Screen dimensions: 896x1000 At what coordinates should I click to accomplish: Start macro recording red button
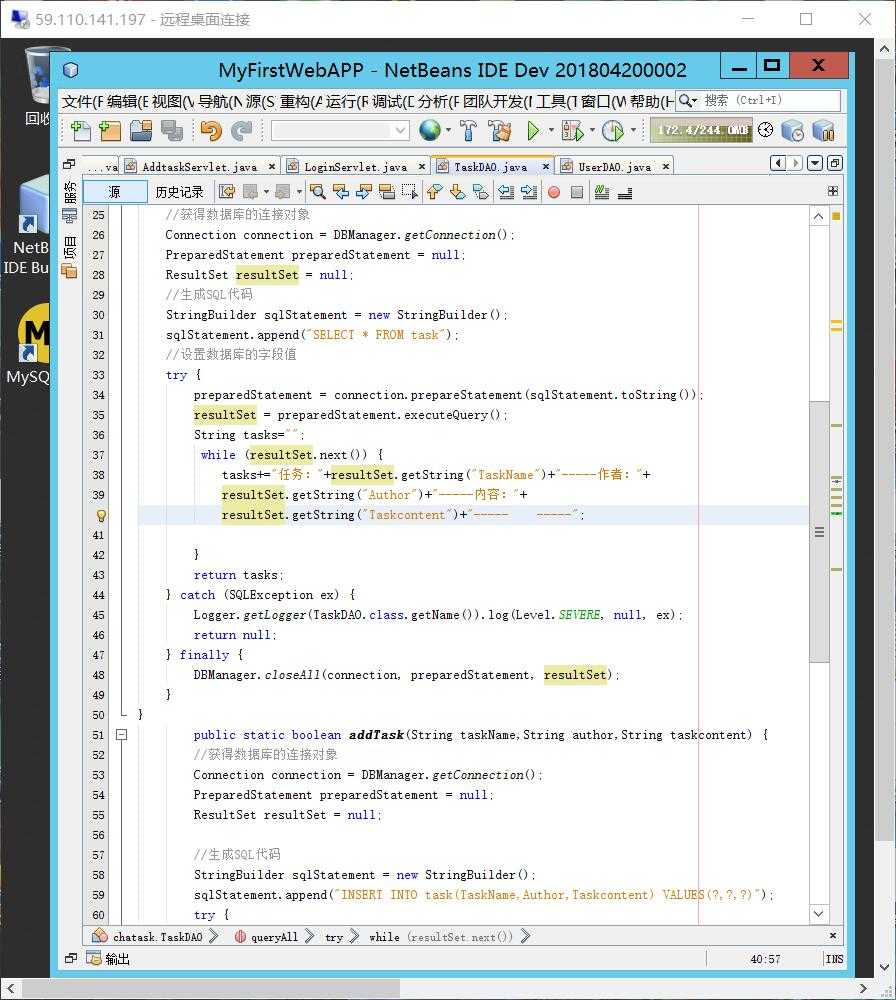pos(554,192)
